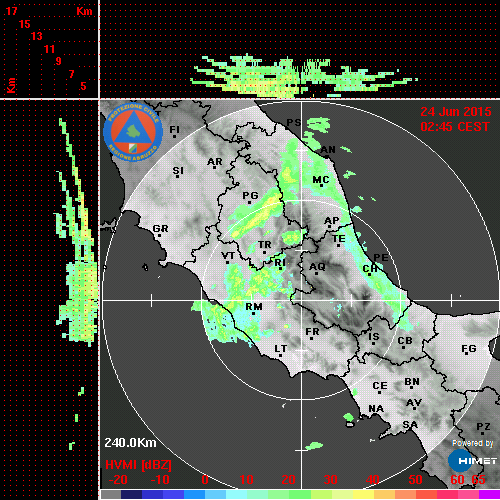Click the HVMI [dBZ] legend title
This screenshot has height=500, width=500.
tap(138, 465)
